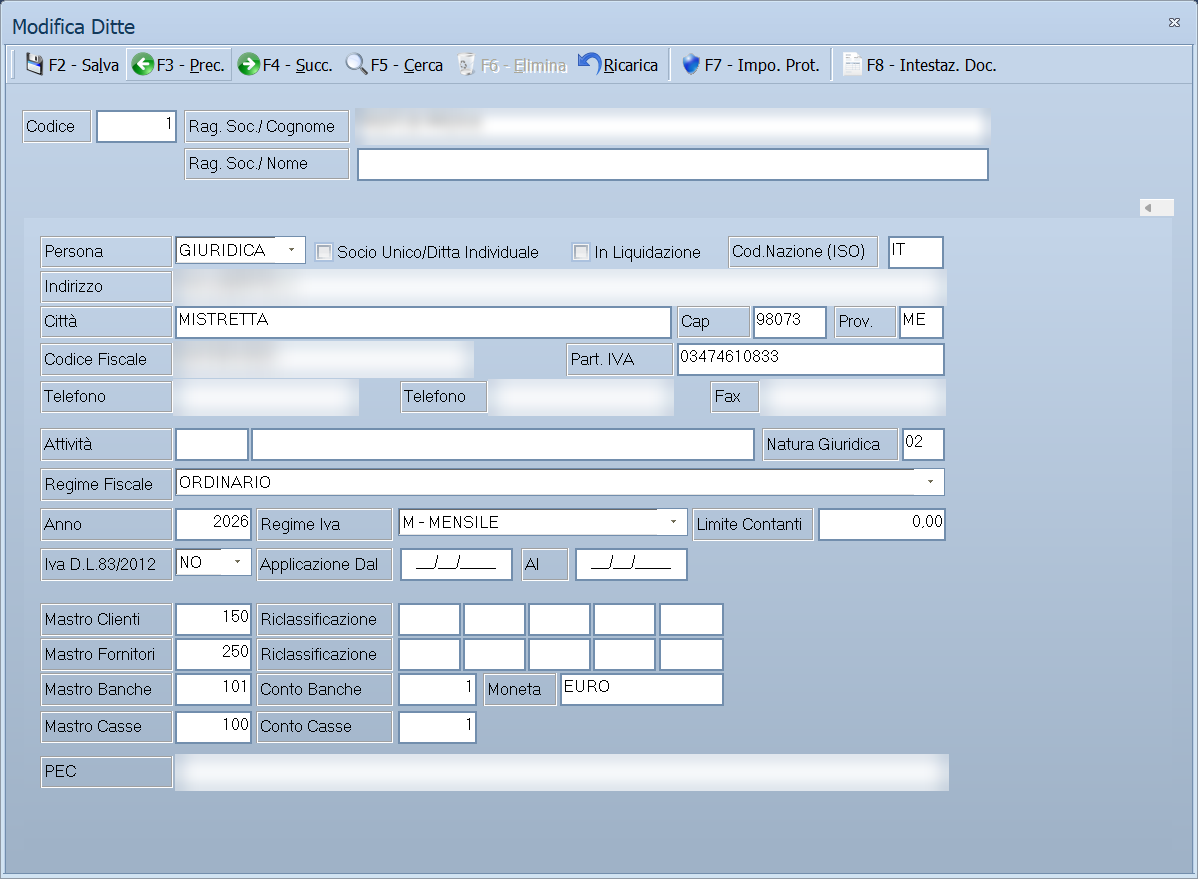The width and height of the screenshot is (1198, 879).
Task: Focus the Mastro Banche field with 101
Action: coord(213,689)
